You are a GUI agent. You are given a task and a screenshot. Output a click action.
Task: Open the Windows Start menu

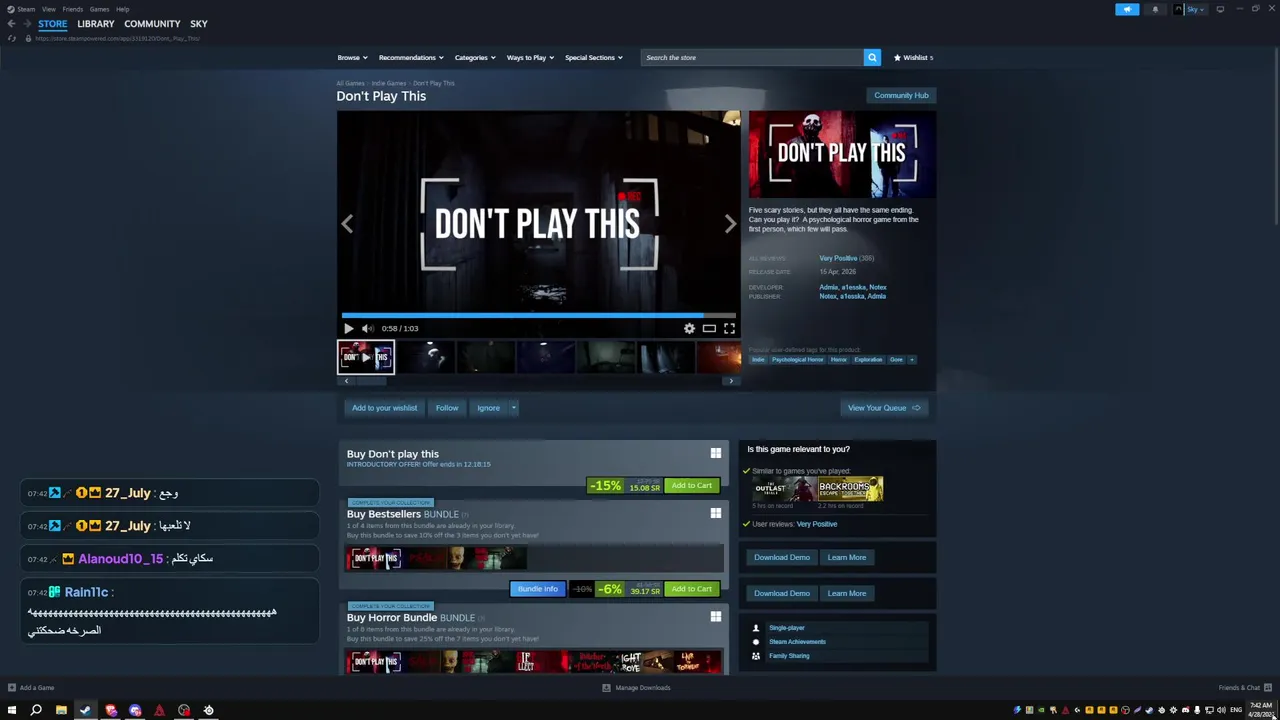12,710
